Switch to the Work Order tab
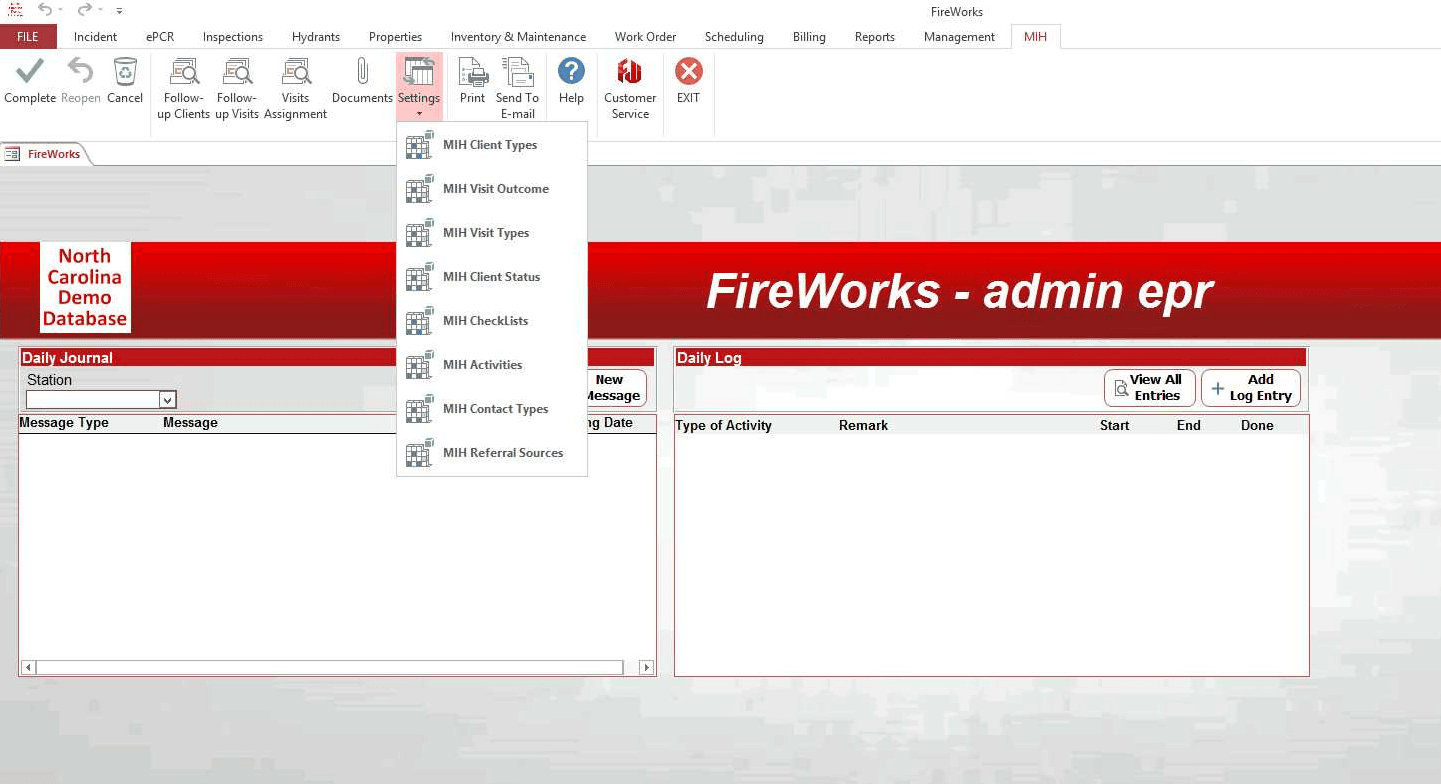Image resolution: width=1441 pixels, height=784 pixels. tap(645, 37)
